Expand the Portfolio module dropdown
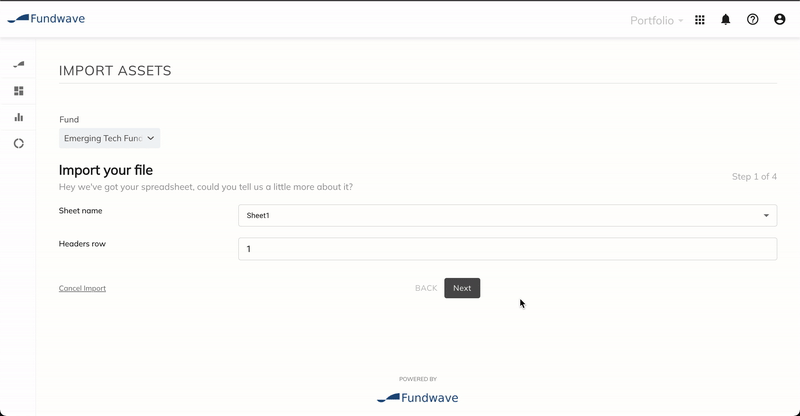 click(657, 20)
